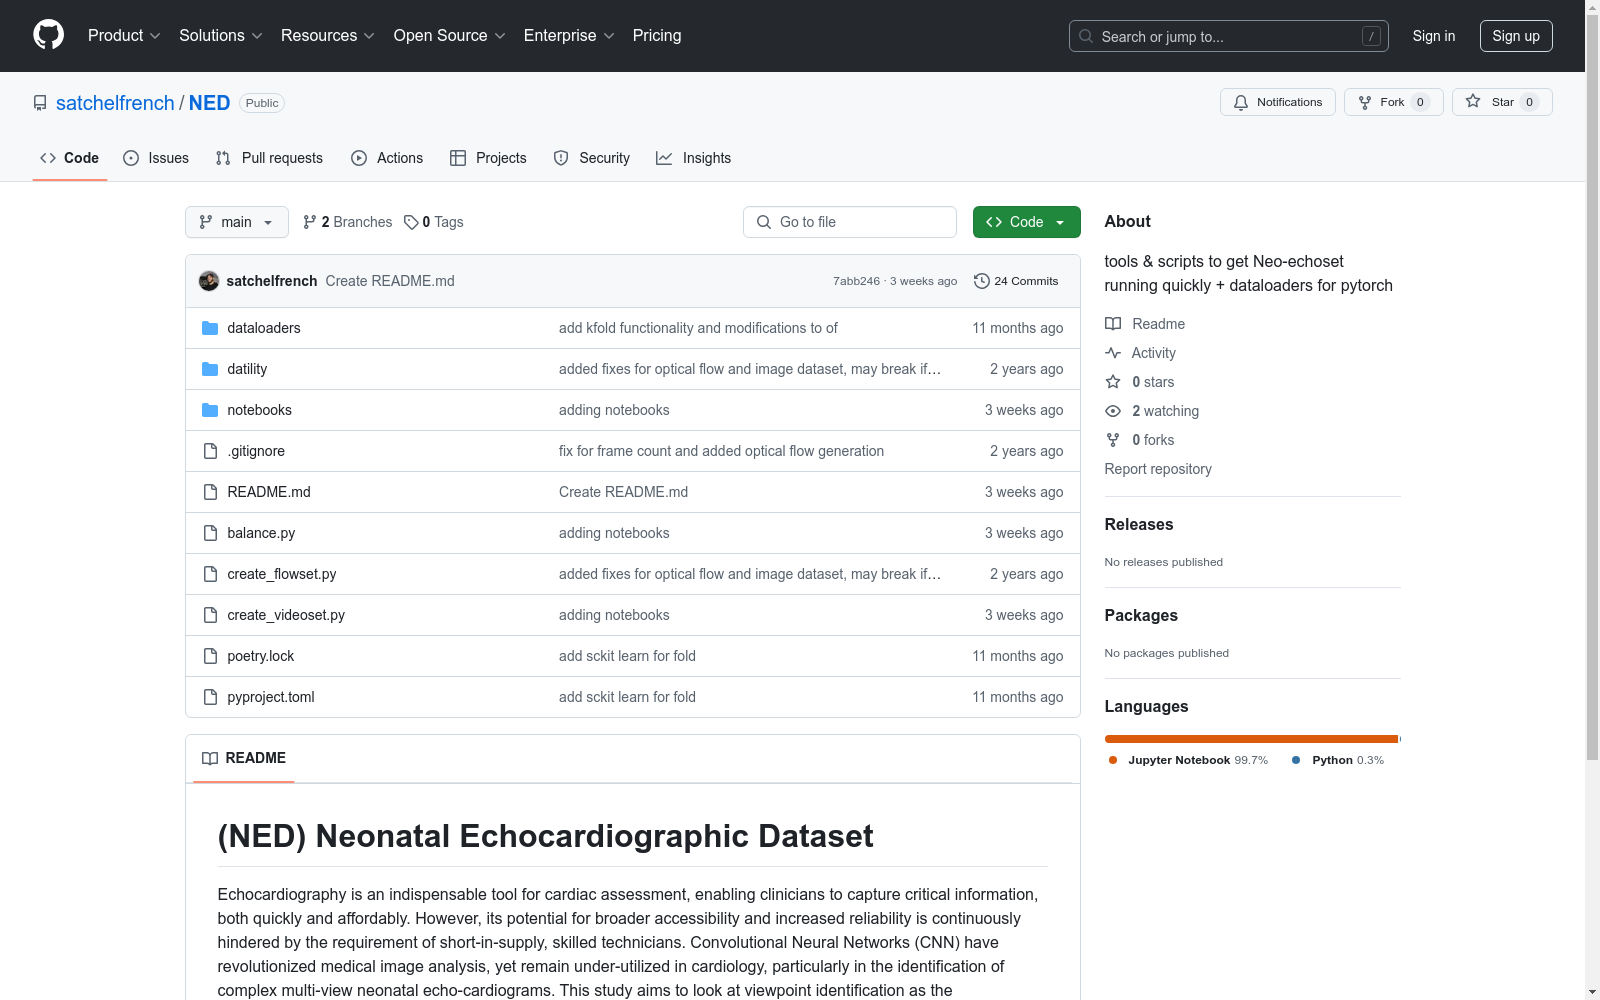Click the Jupyter Notebook 99.7% language entry

point(1188,760)
